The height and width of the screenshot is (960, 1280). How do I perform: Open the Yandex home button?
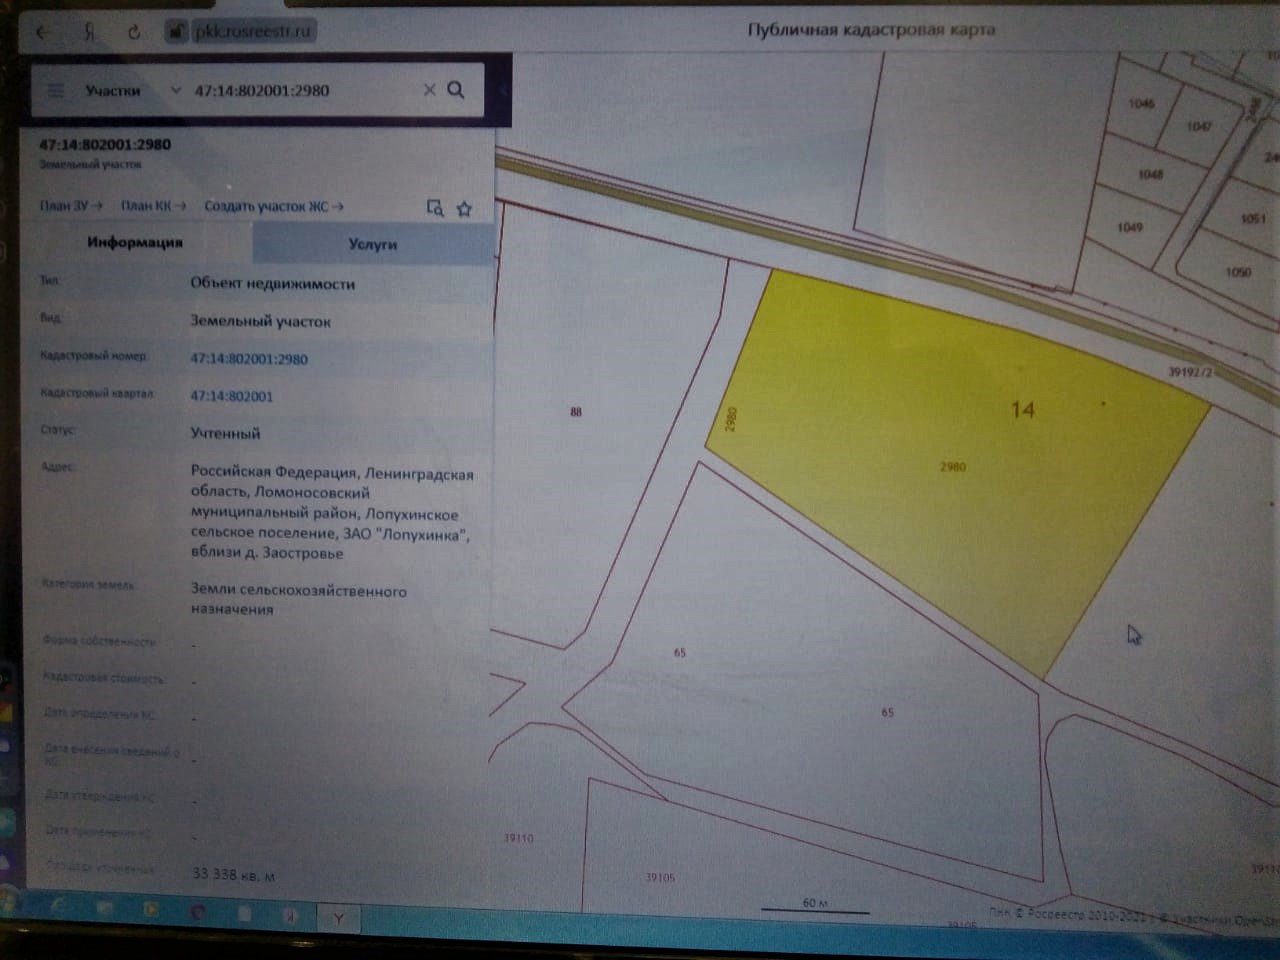pos(90,32)
